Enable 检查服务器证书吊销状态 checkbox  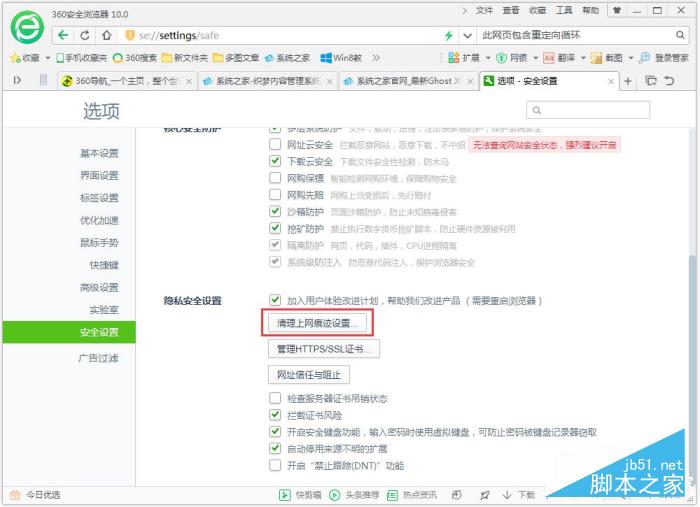click(275, 398)
